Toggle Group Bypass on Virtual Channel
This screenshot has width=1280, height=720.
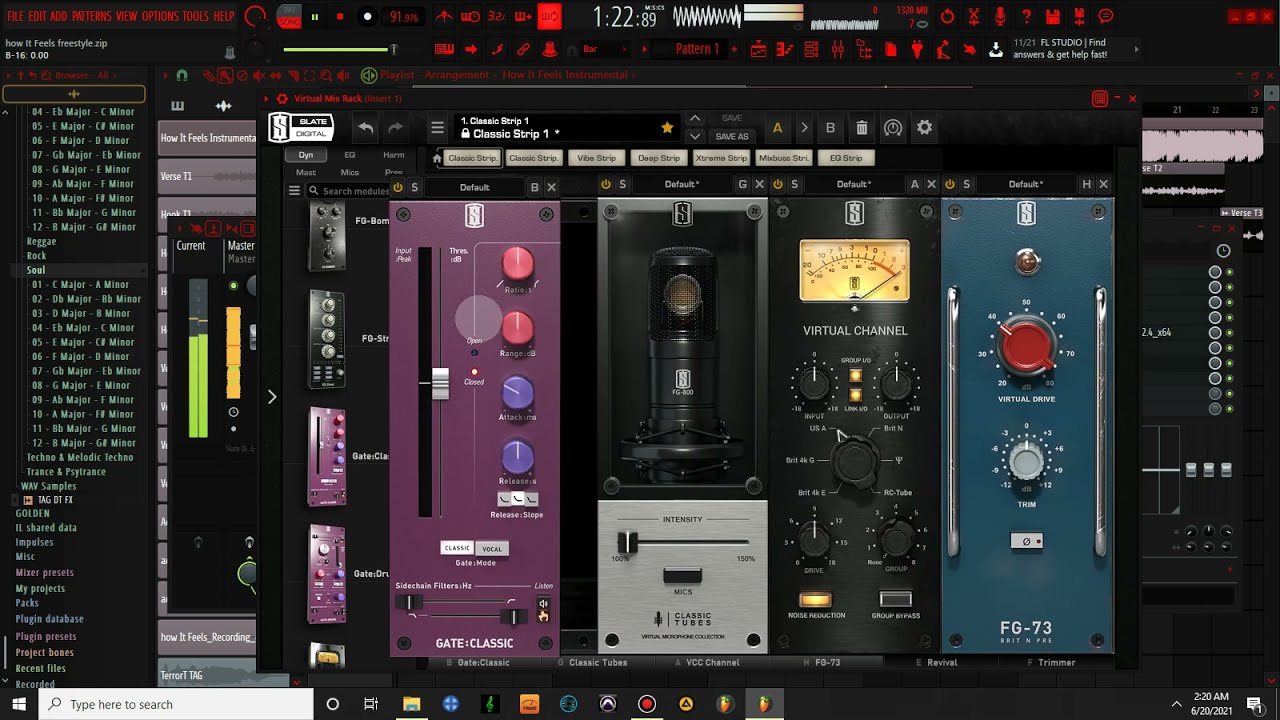coord(895,600)
